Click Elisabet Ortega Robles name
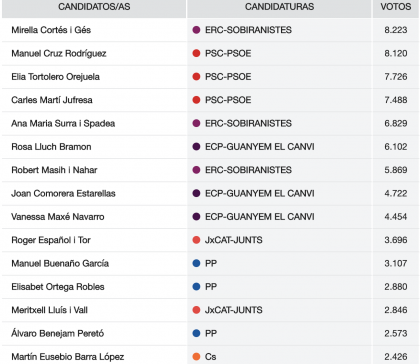The width and height of the screenshot is (420, 364). pos(58,287)
